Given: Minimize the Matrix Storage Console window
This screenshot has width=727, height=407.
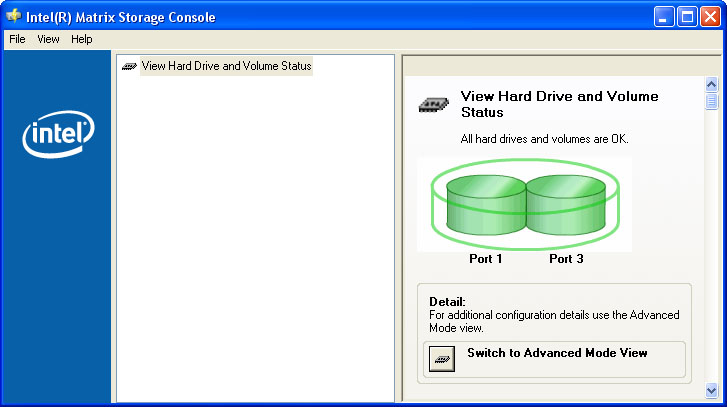Looking at the screenshot, I should 664,17.
